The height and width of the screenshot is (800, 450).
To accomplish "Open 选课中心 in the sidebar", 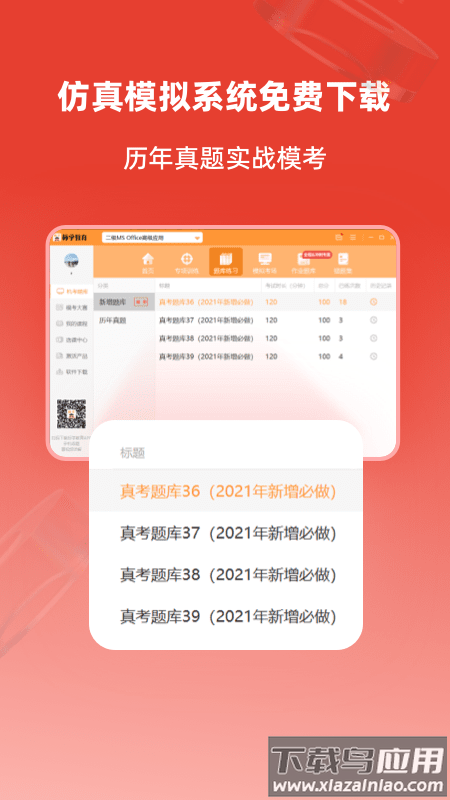I will pyautogui.click(x=72, y=339).
